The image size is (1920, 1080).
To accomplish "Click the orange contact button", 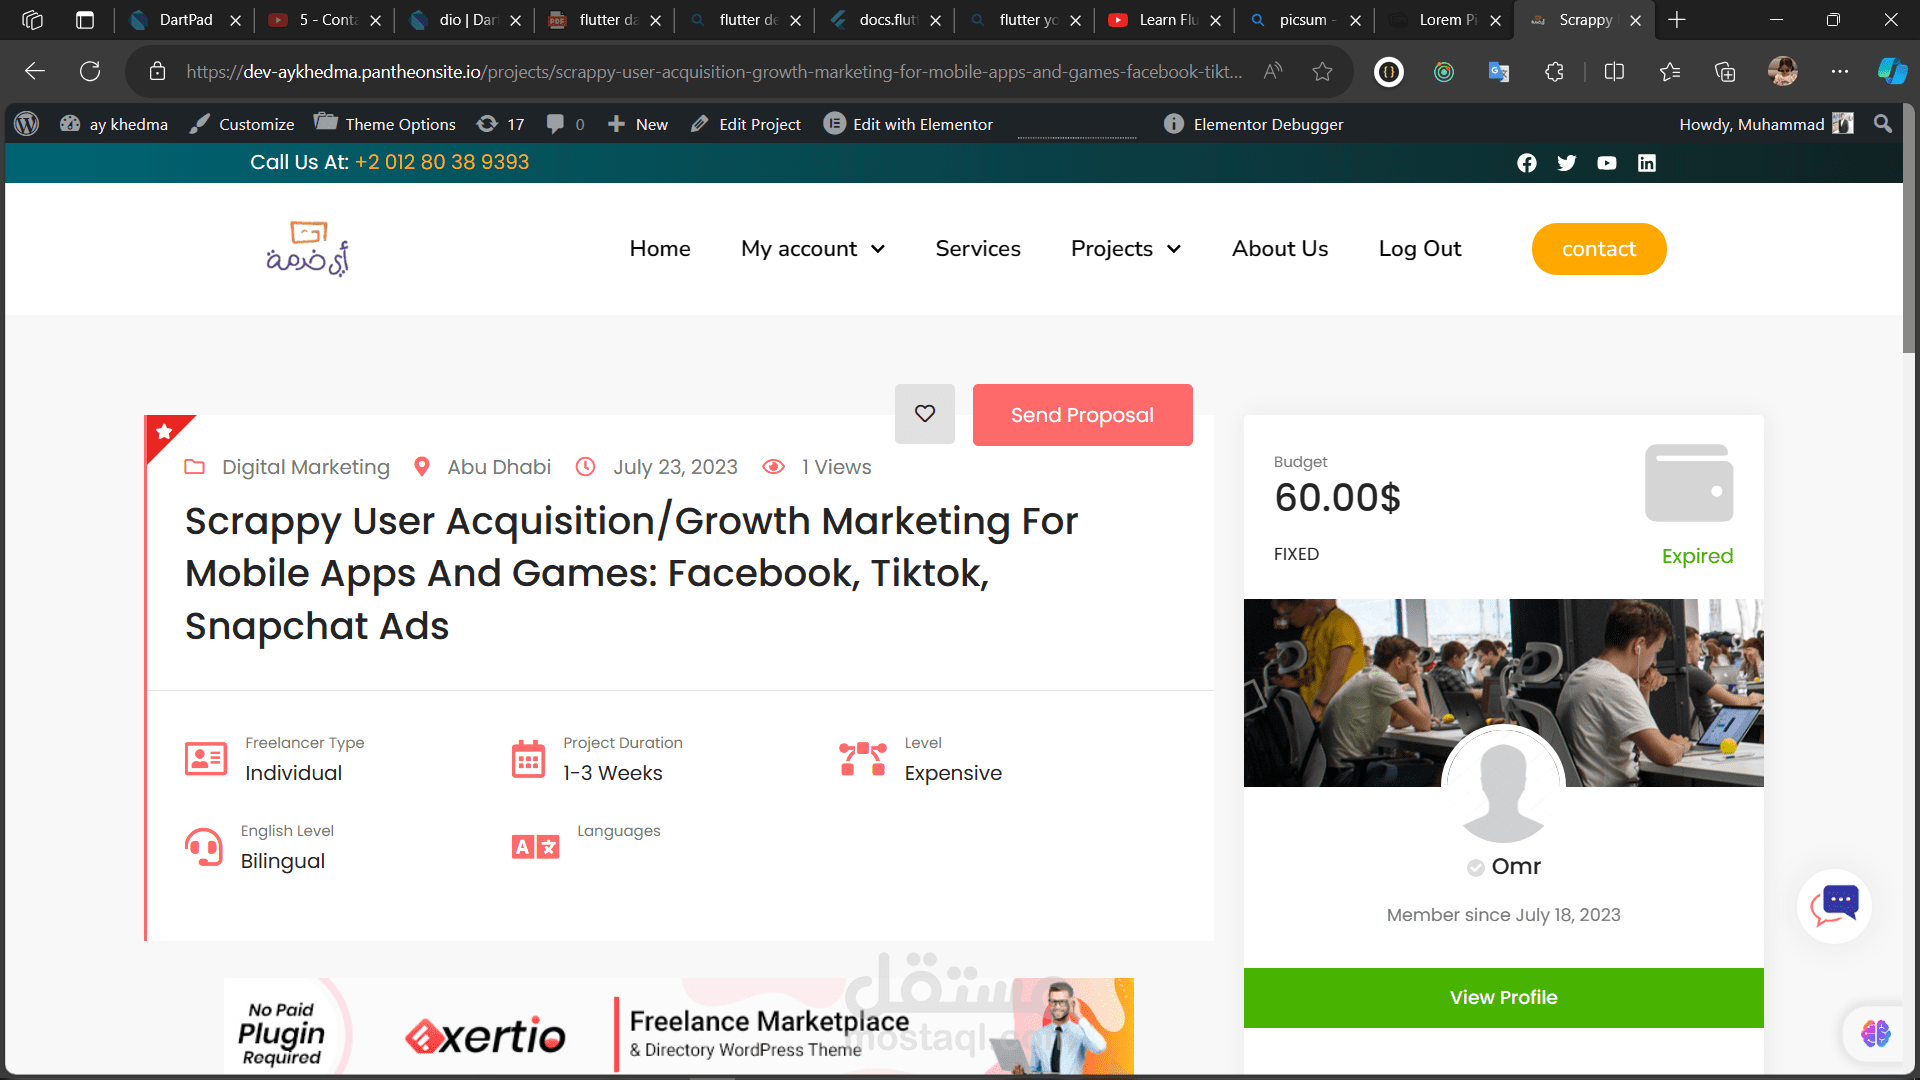I will click(x=1598, y=249).
